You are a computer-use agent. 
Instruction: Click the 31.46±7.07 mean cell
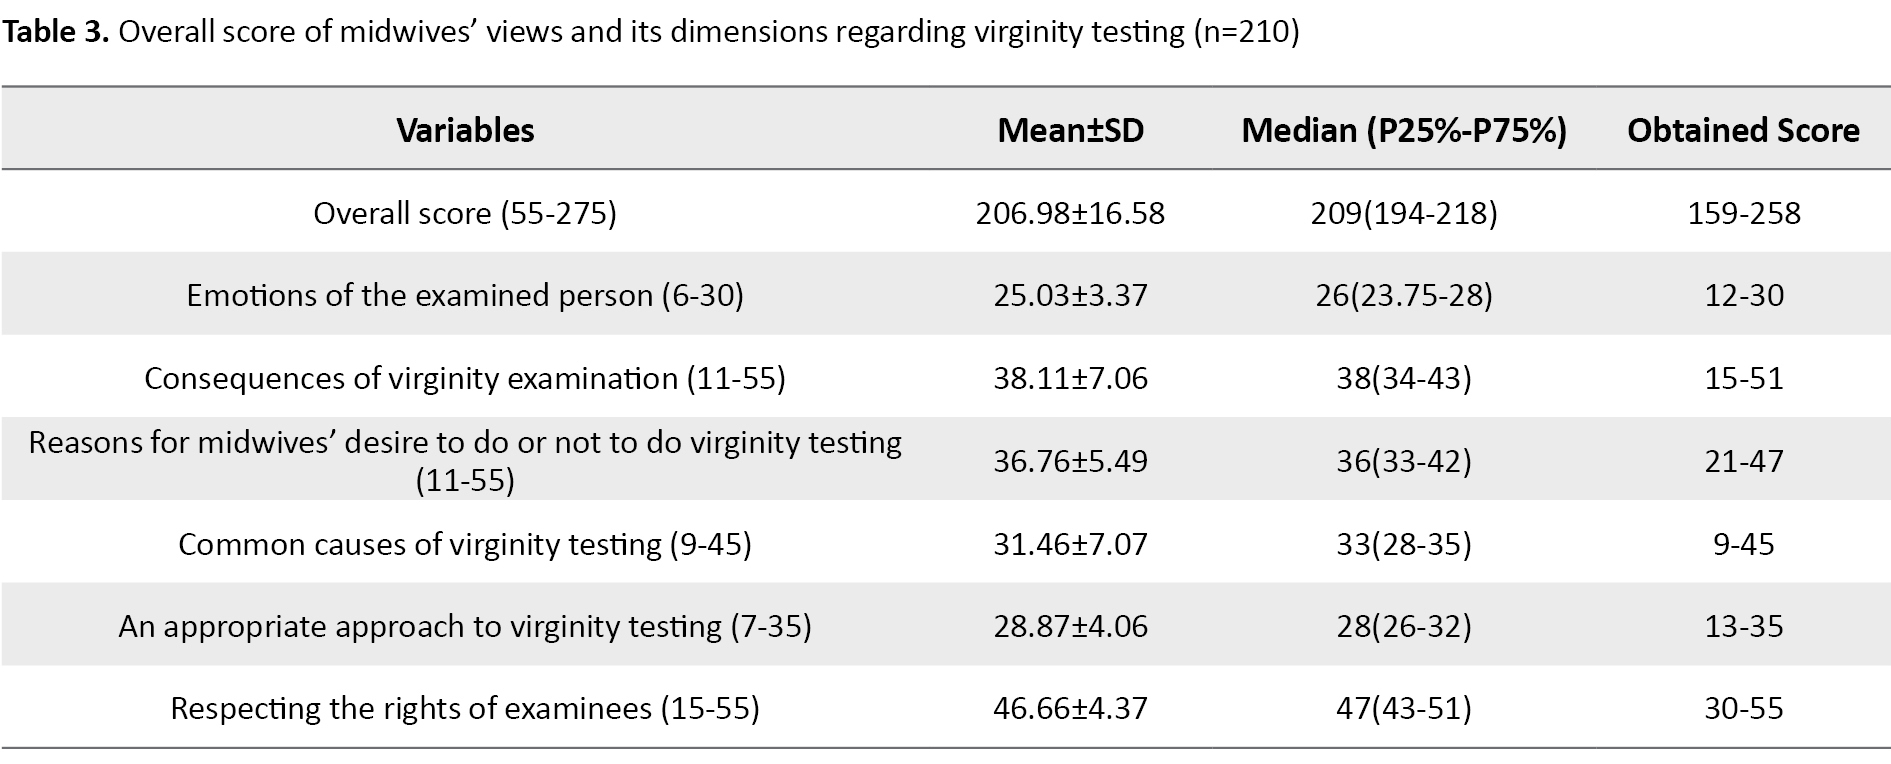pos(1070,544)
